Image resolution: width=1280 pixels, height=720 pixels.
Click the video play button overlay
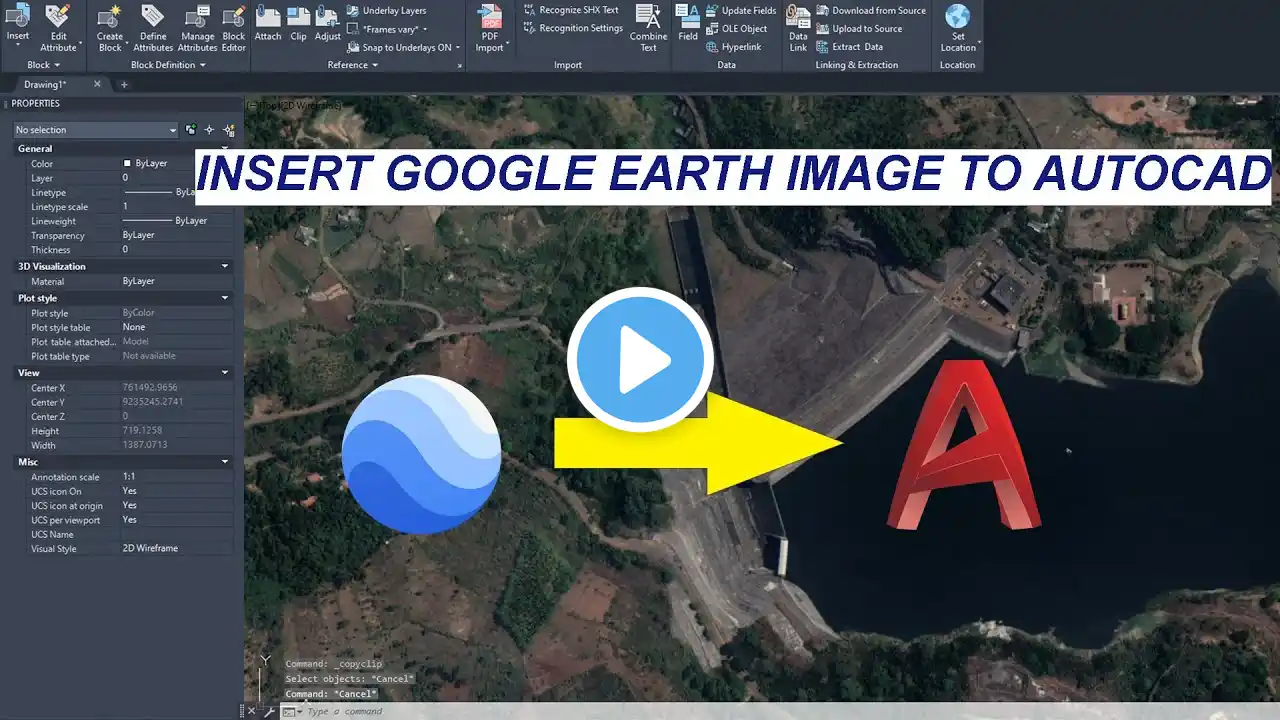click(640, 359)
